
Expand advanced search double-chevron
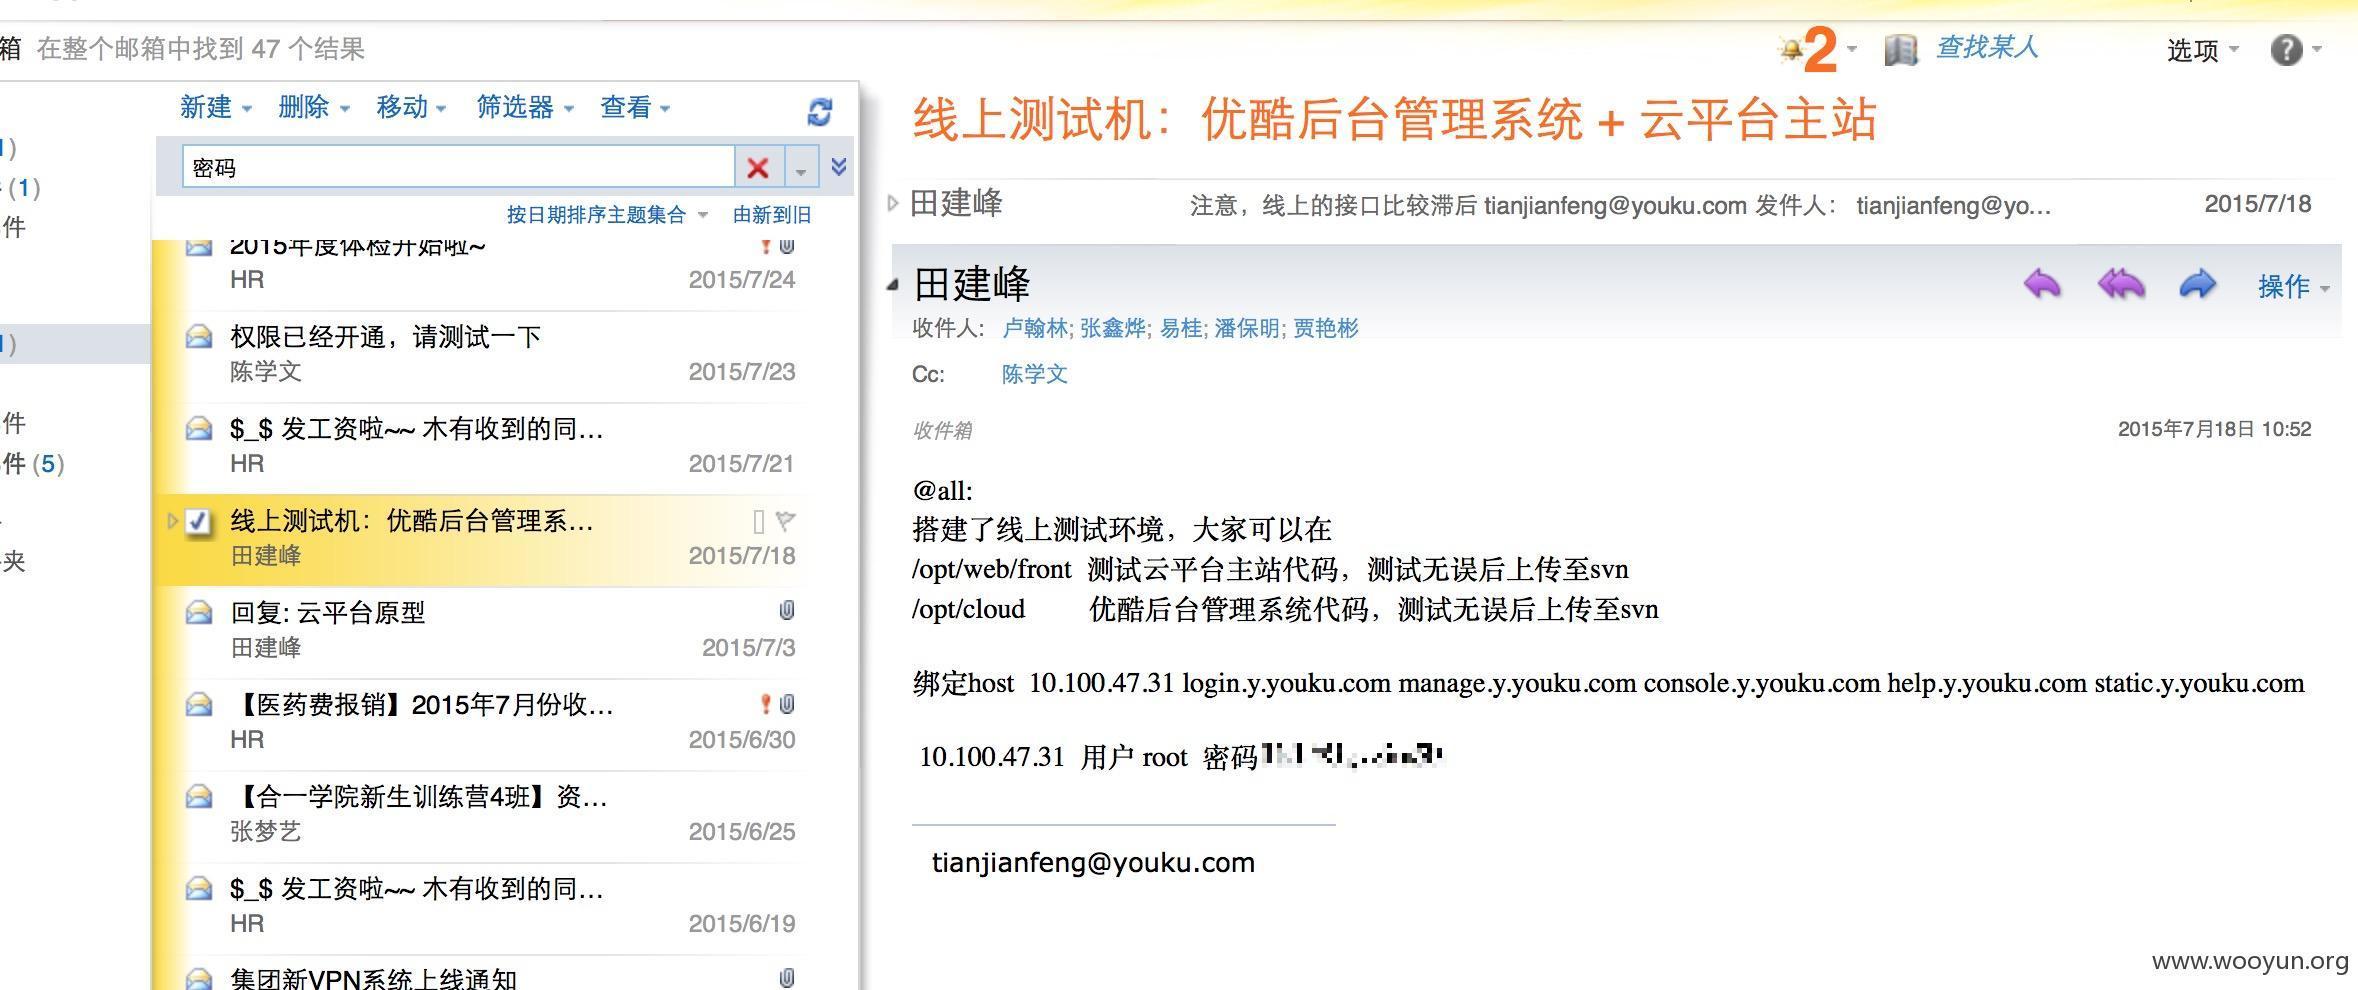pyautogui.click(x=839, y=166)
